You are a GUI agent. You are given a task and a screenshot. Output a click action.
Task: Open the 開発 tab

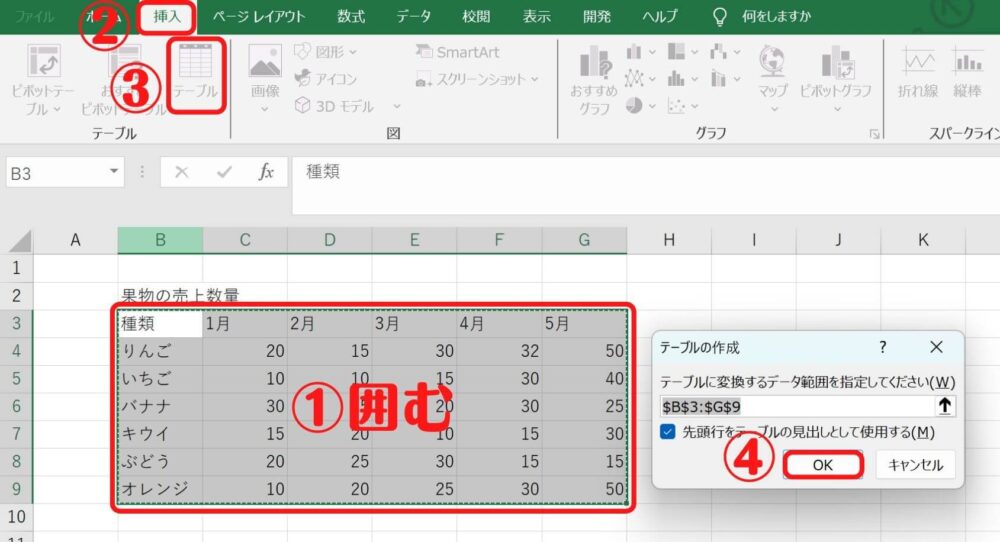[x=597, y=17]
